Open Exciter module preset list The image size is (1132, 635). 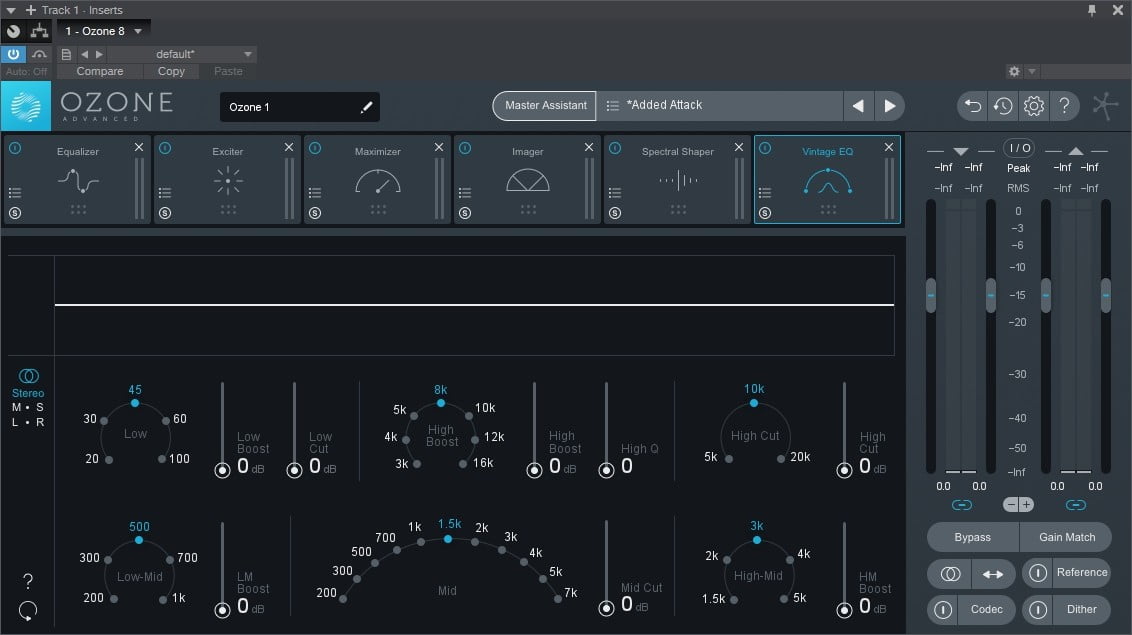coord(165,193)
